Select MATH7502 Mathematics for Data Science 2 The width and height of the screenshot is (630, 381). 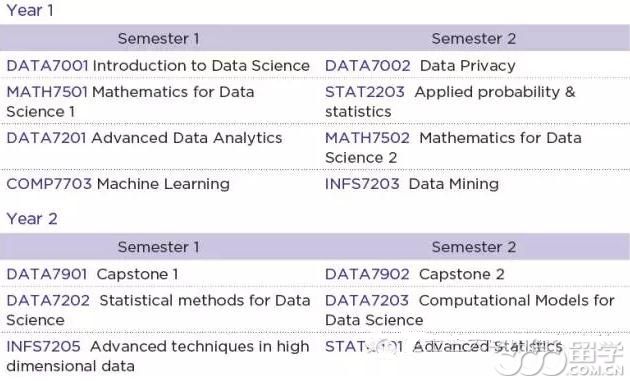[453, 147]
